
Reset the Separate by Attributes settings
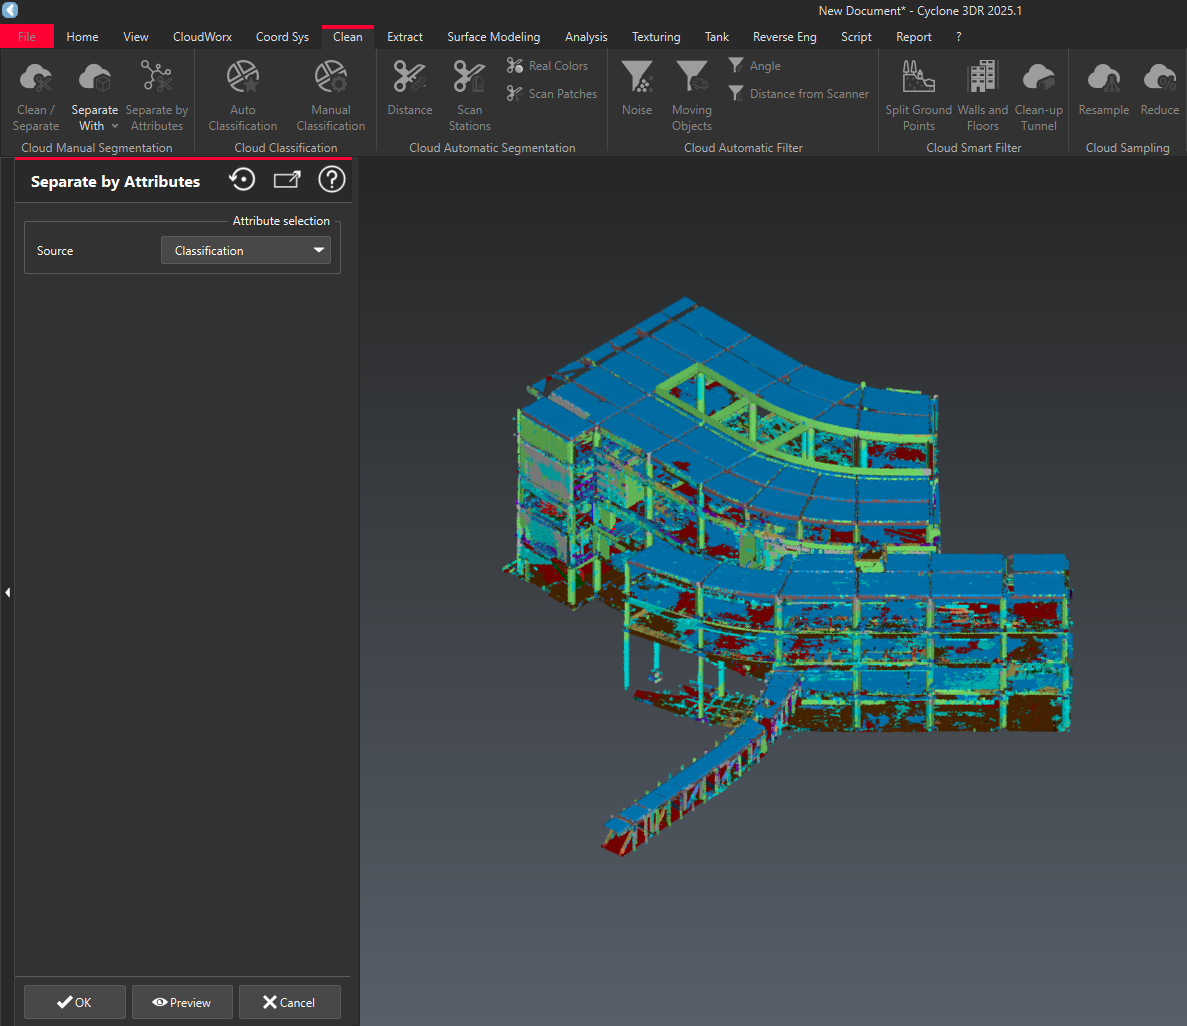(x=242, y=180)
